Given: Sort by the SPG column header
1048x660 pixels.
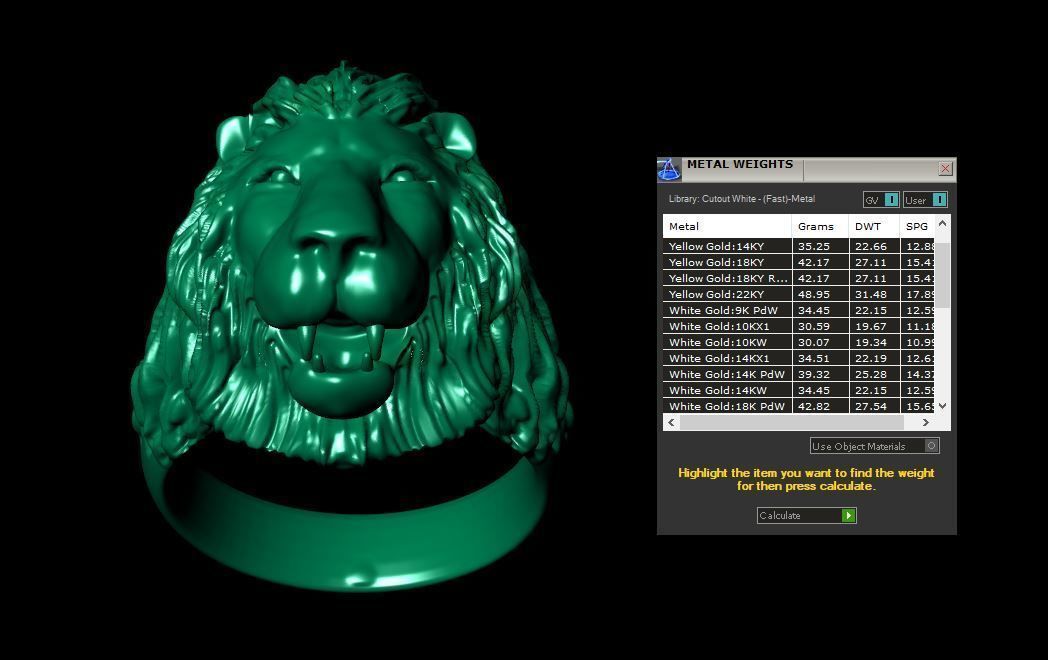Looking at the screenshot, I should 917,226.
